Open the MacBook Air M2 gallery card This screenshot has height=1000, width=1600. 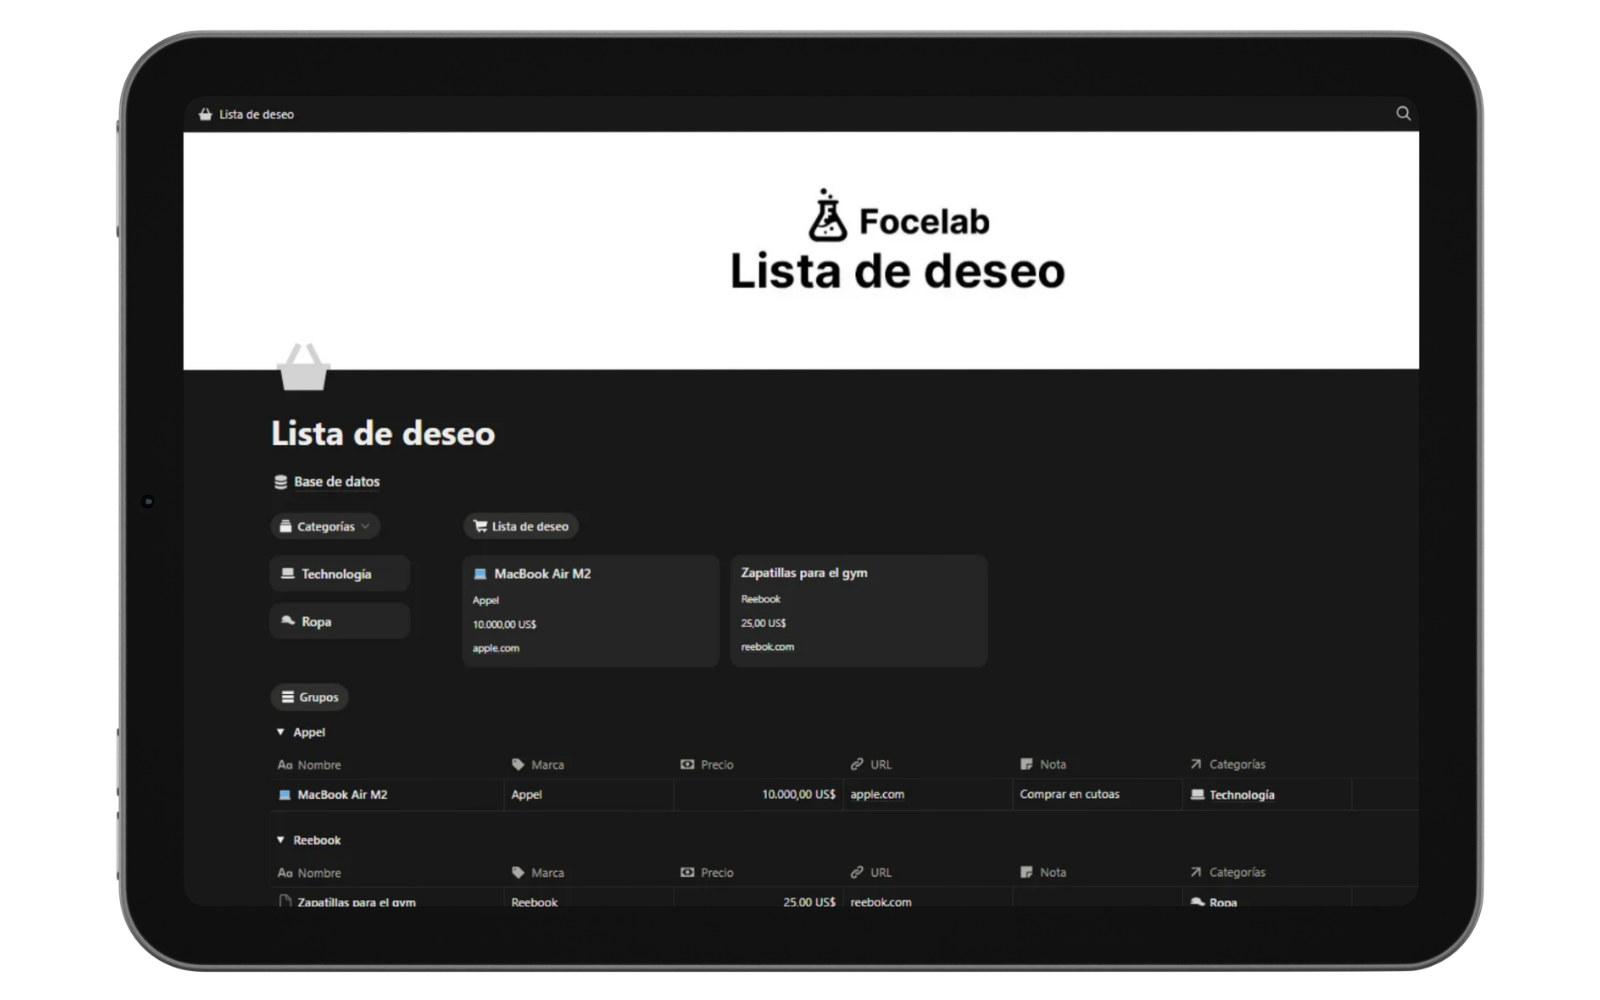(590, 611)
